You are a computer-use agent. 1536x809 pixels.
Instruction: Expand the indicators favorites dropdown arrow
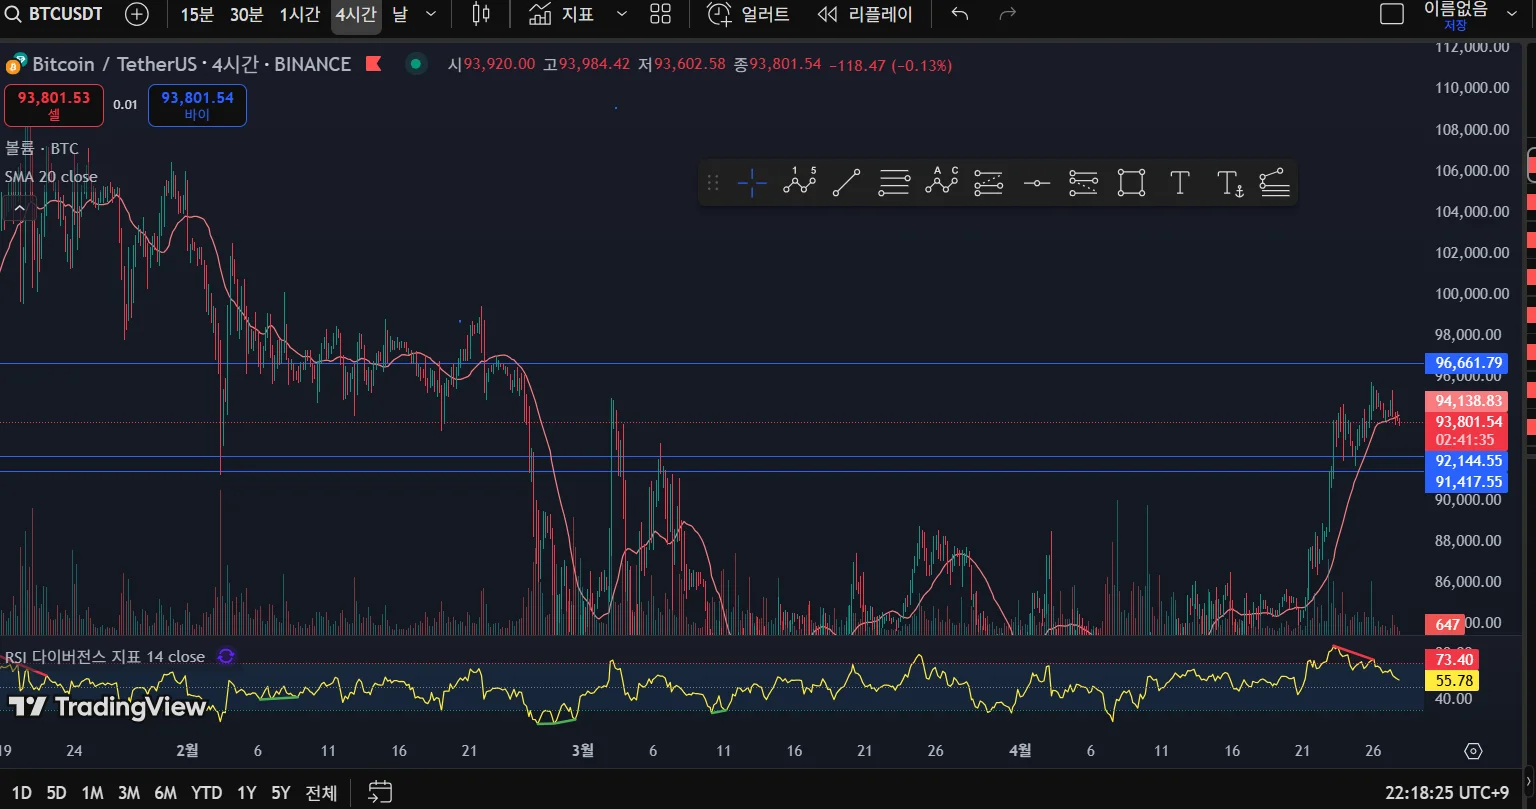click(x=622, y=14)
